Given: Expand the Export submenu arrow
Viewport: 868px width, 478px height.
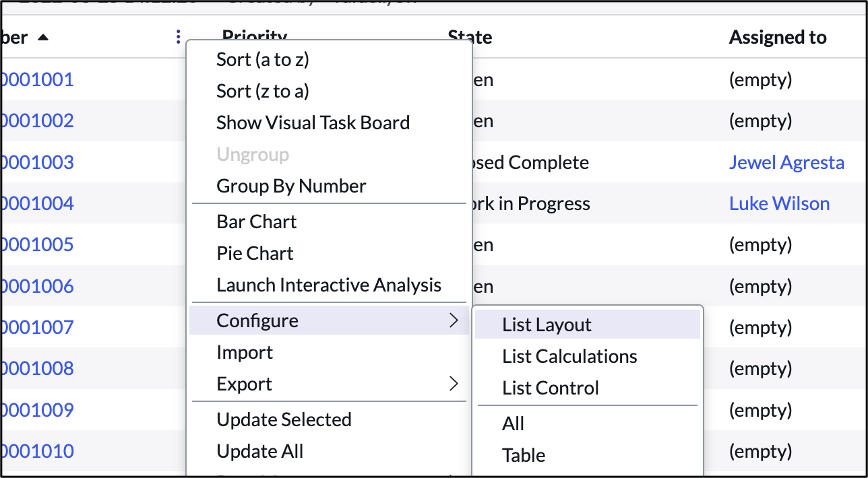Looking at the screenshot, I should click(x=453, y=384).
